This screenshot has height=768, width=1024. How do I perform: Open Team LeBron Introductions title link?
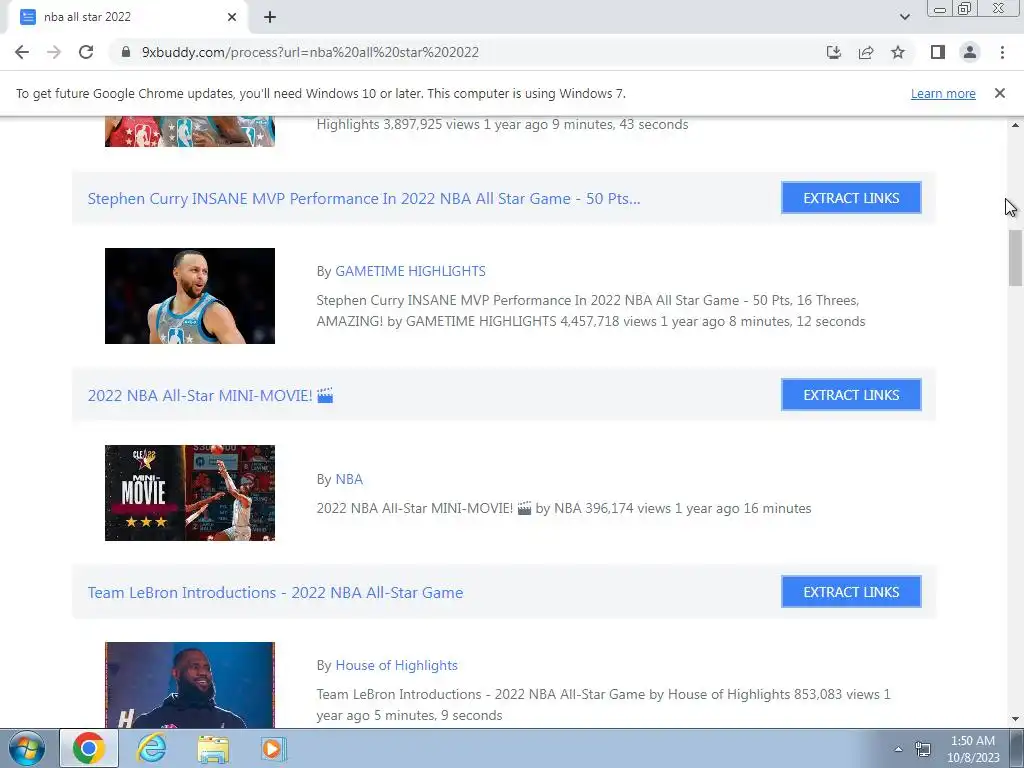pos(275,592)
